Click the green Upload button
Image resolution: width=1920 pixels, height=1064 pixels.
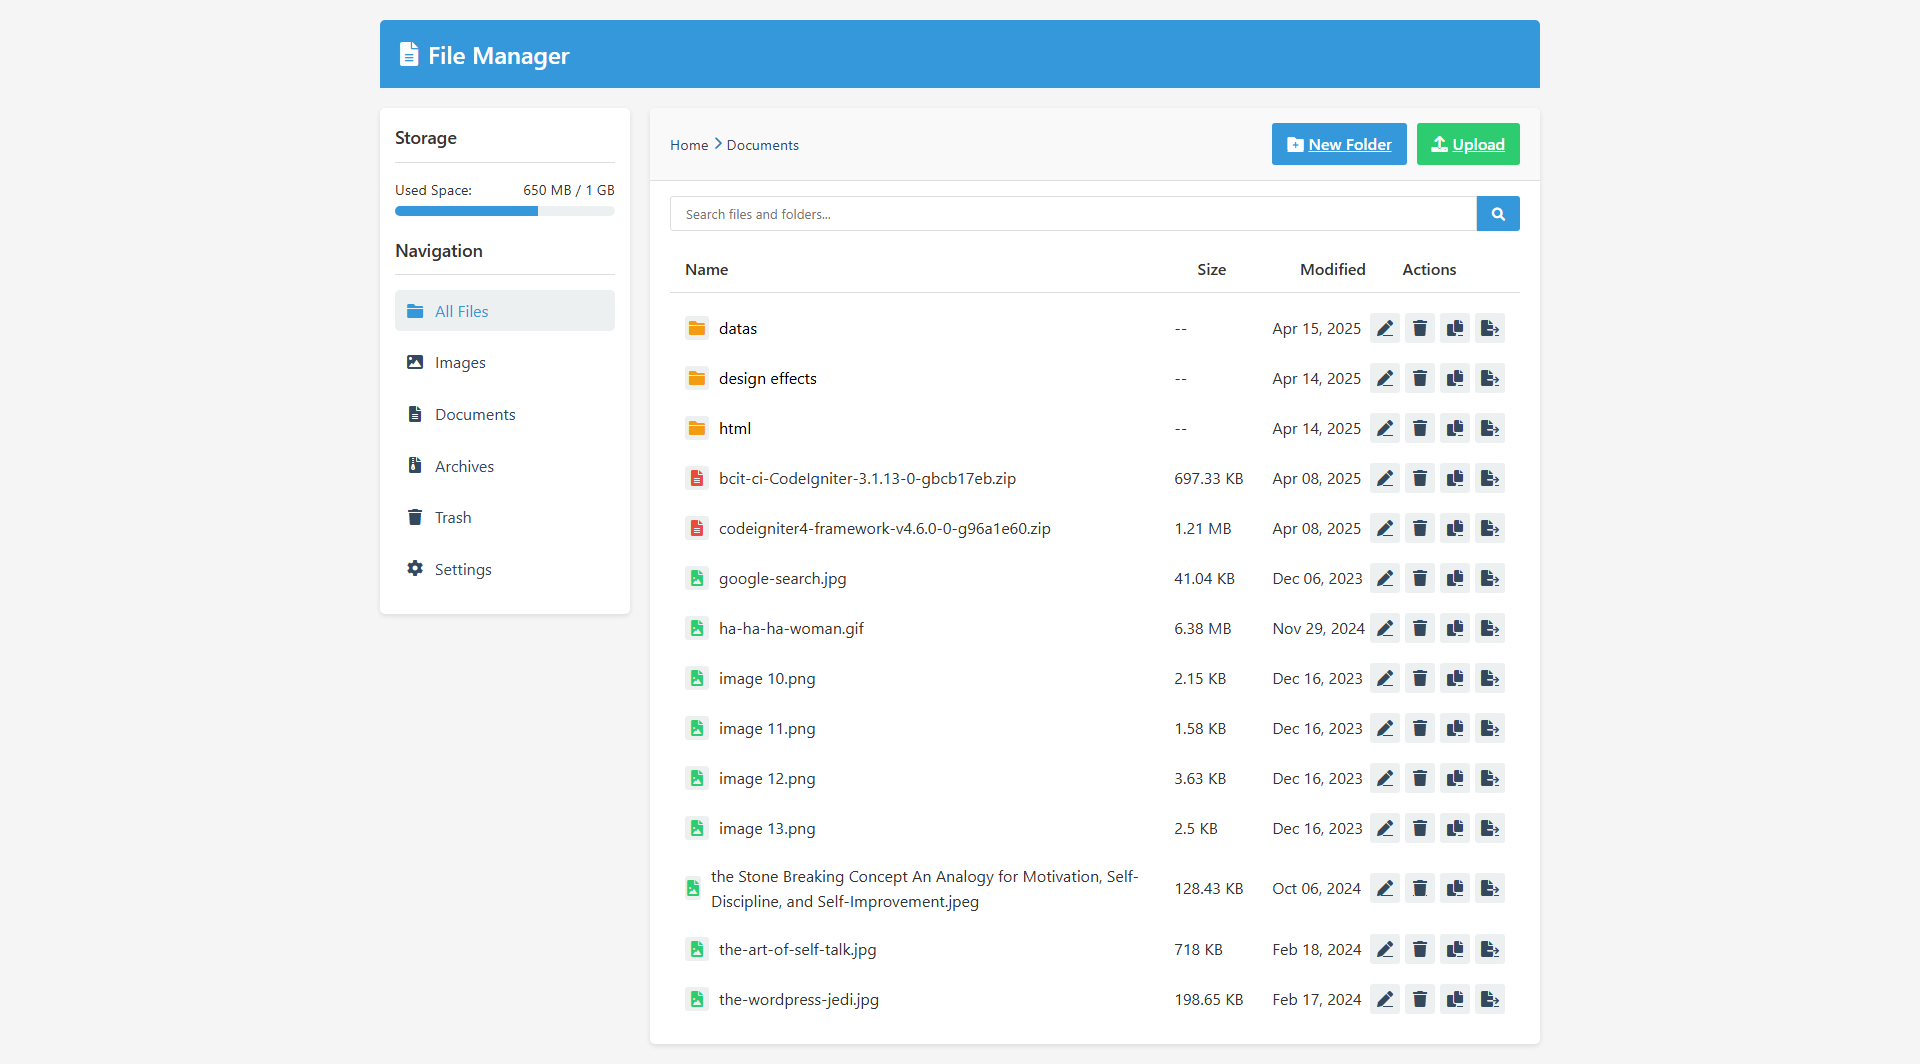(1467, 144)
